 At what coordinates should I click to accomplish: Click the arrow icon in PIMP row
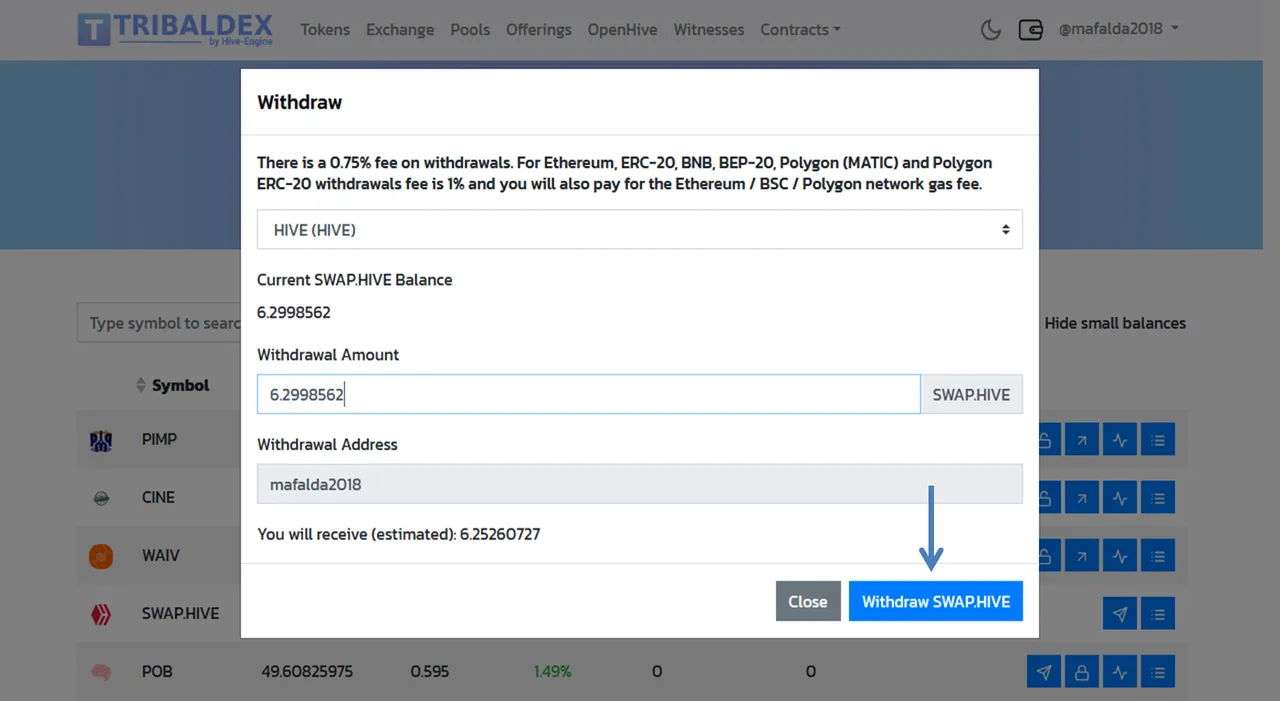point(1082,439)
